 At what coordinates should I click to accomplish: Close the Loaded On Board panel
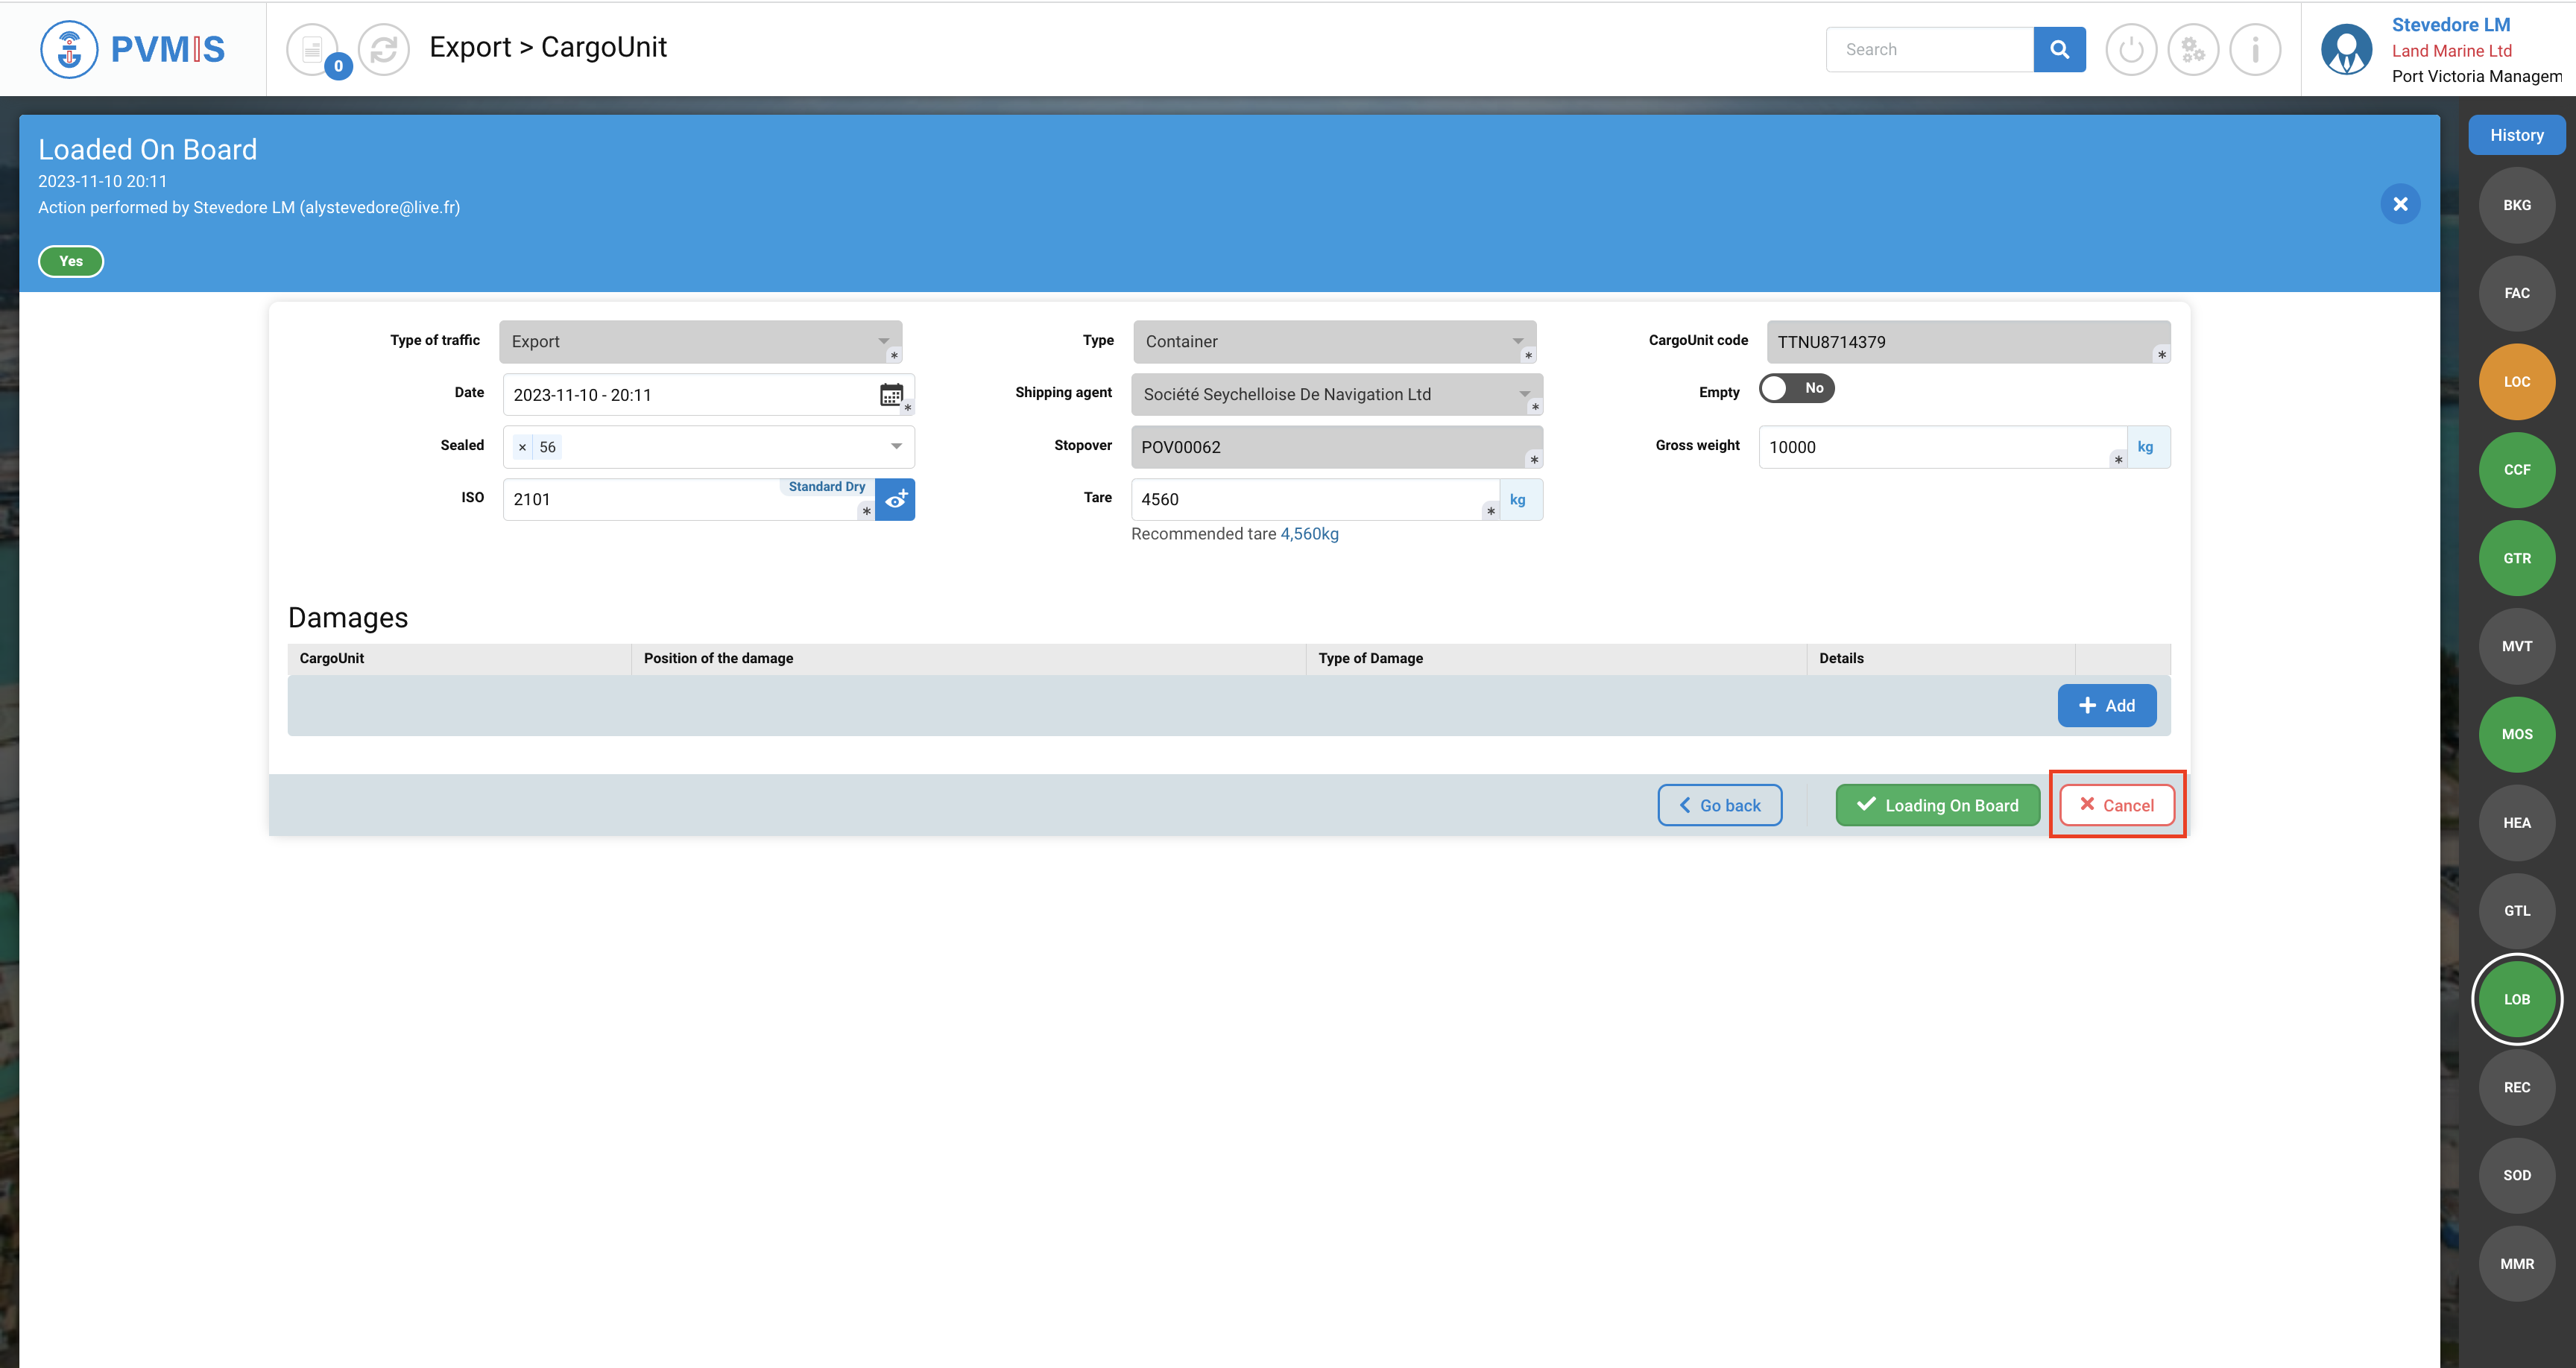pyautogui.click(x=2400, y=204)
